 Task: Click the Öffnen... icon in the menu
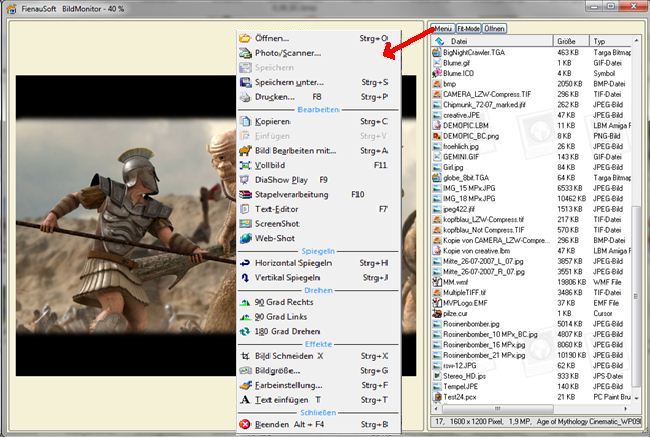pos(246,38)
